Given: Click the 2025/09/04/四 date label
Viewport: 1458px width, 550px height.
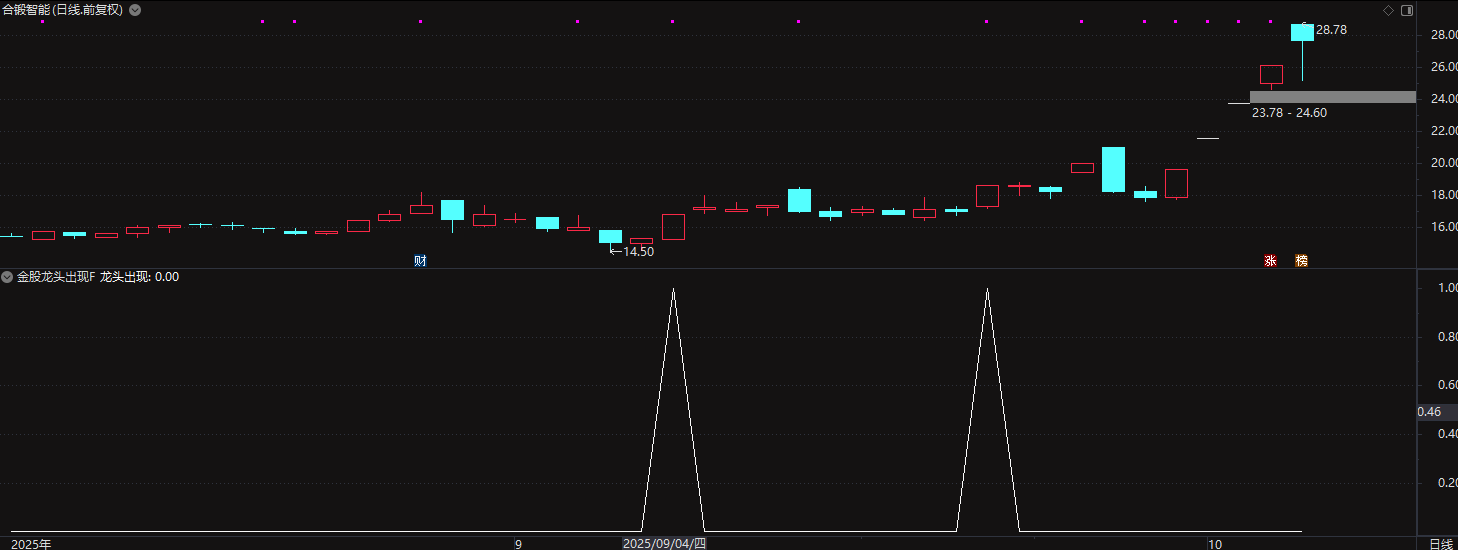Looking at the screenshot, I should (664, 544).
